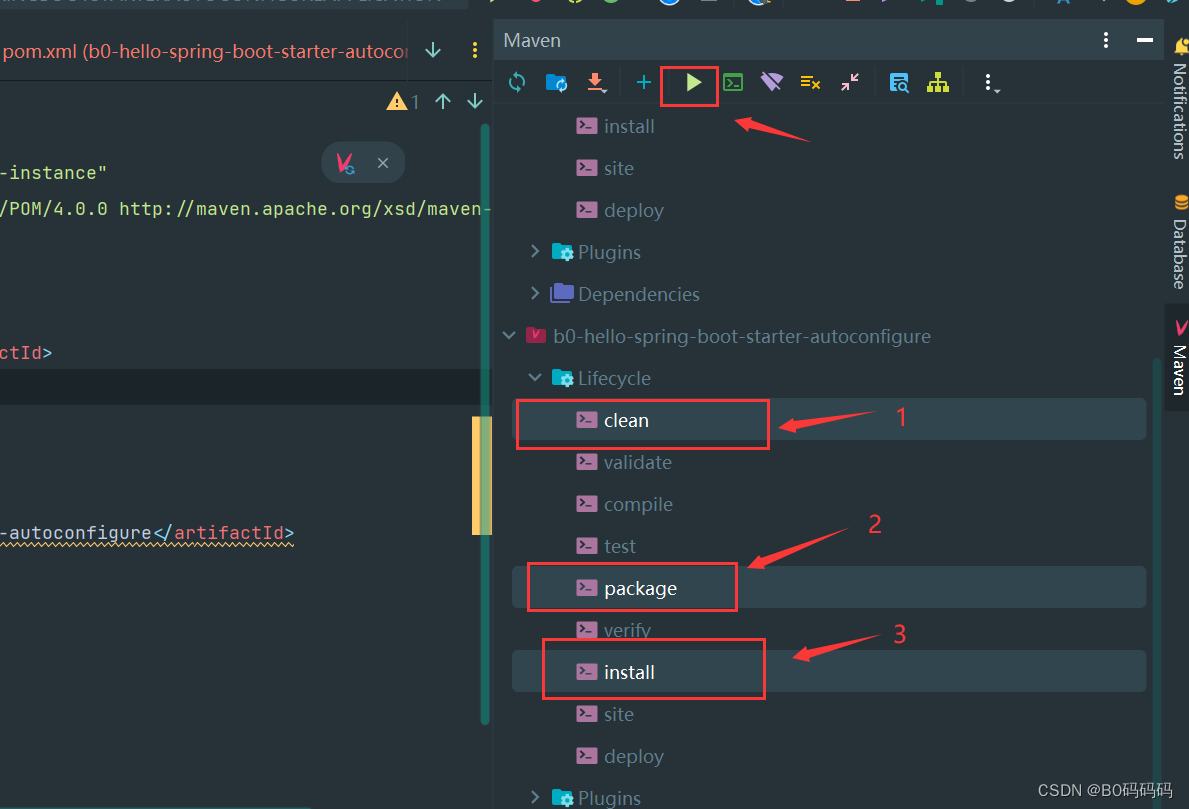The height and width of the screenshot is (809, 1189).
Task: Select install goal under autoconfigure module
Action: point(829,671)
